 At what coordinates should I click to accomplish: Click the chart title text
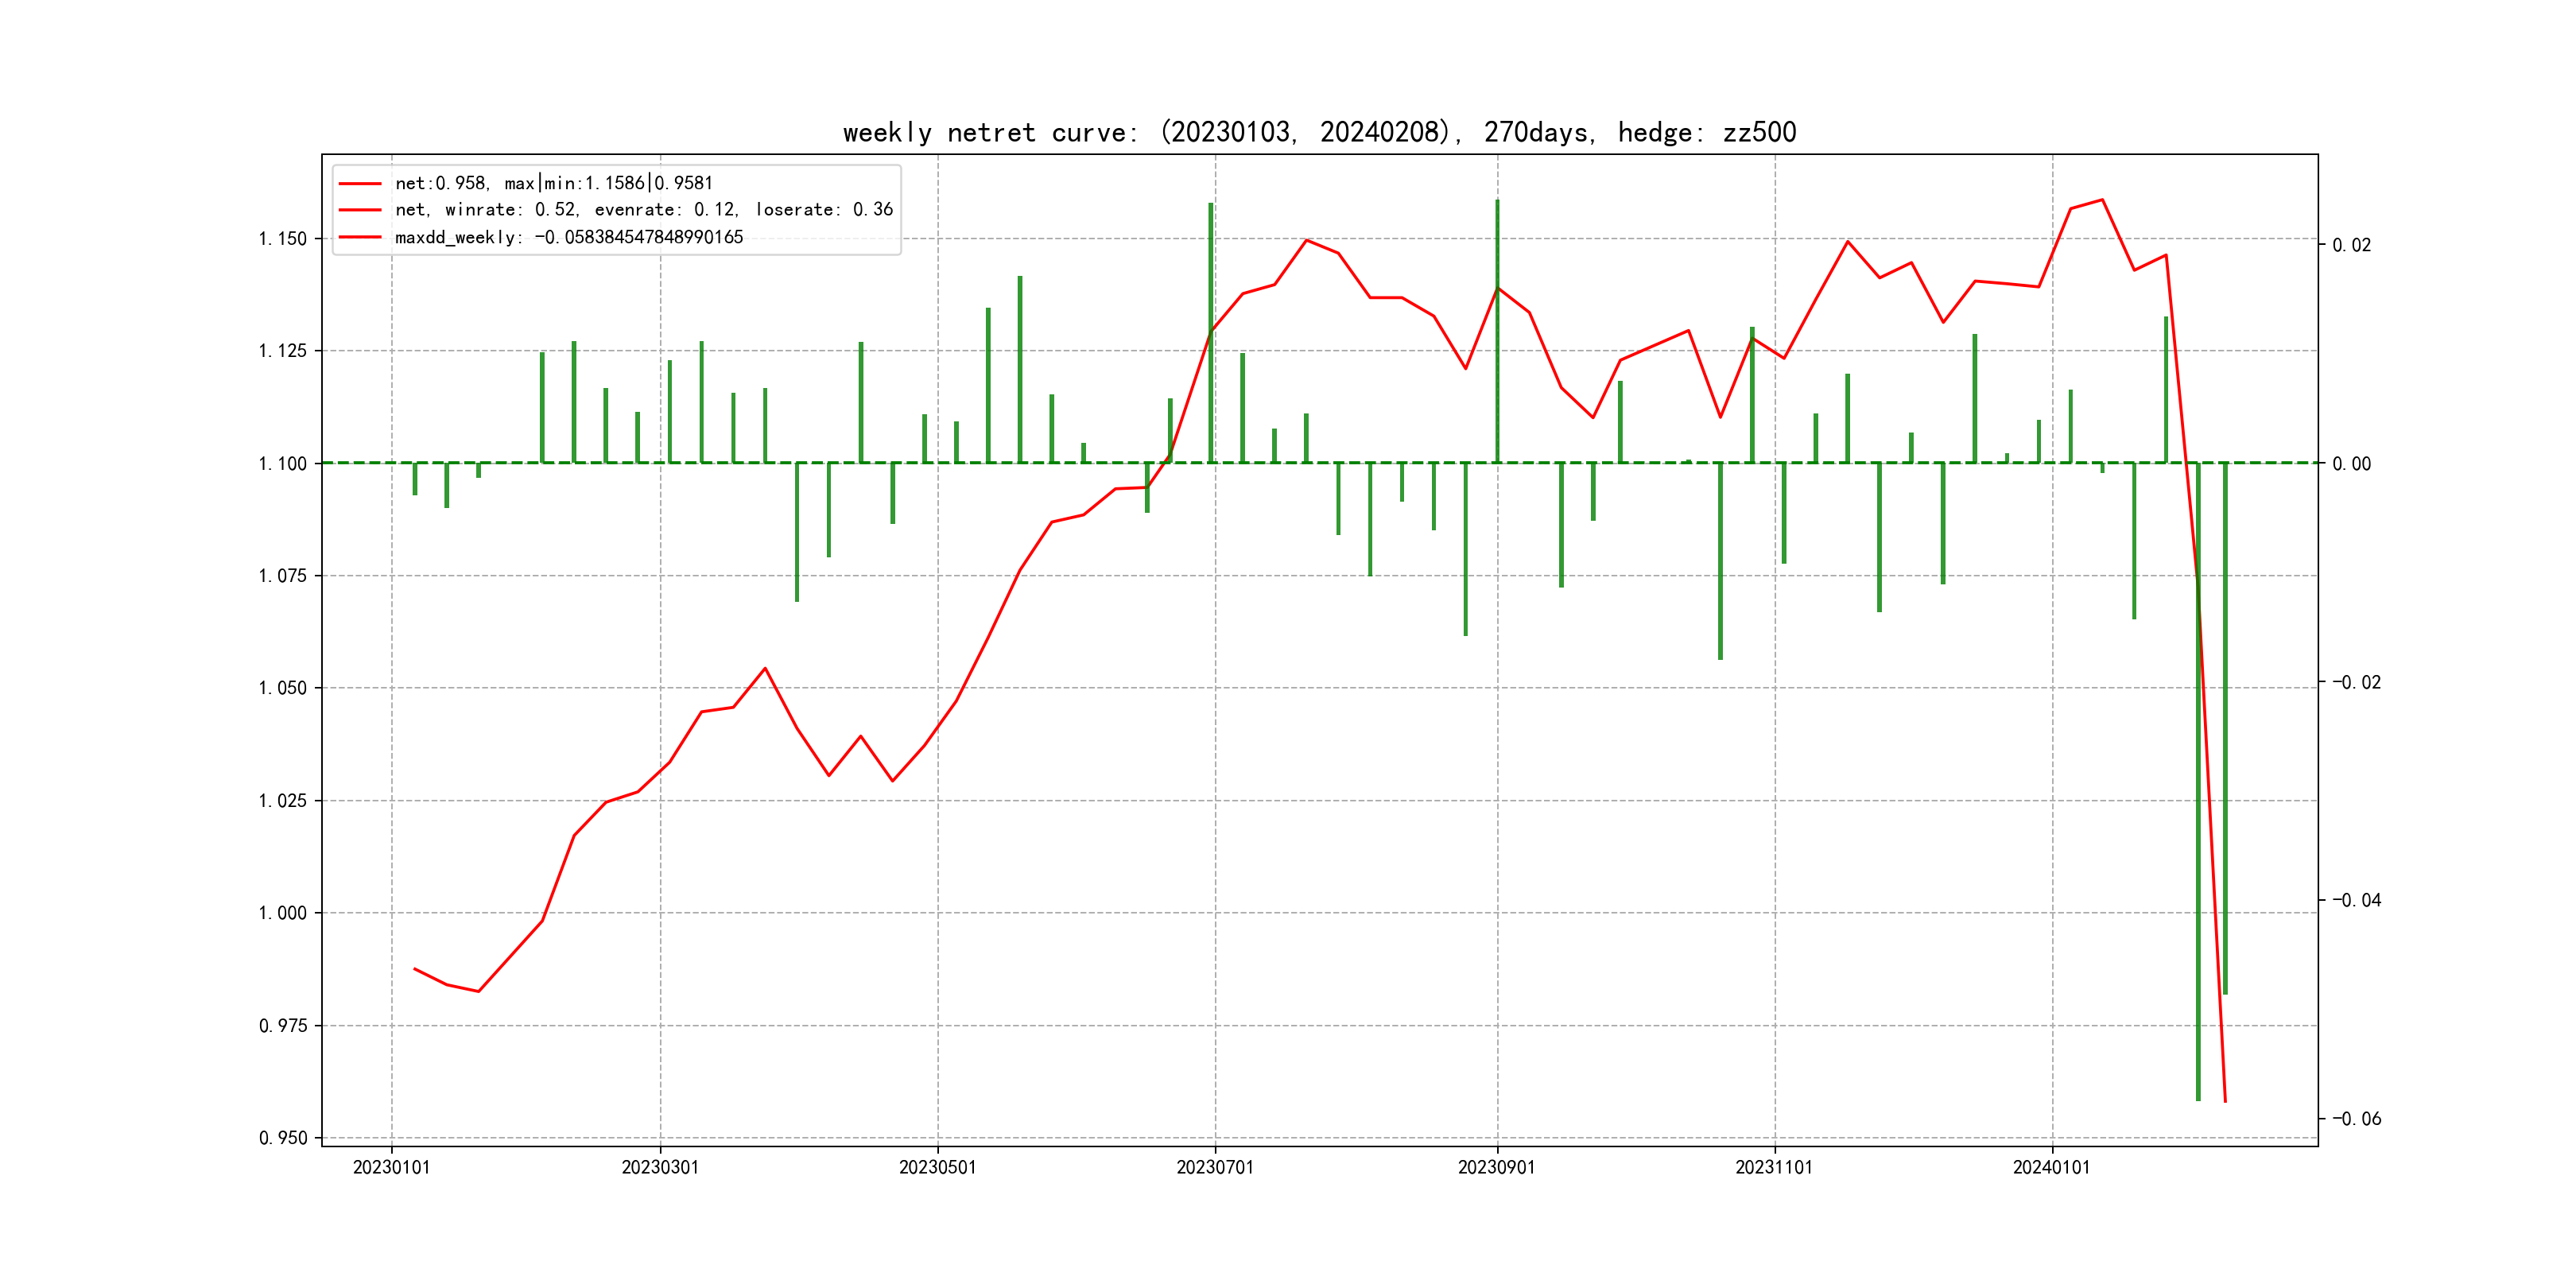[x=1319, y=132]
